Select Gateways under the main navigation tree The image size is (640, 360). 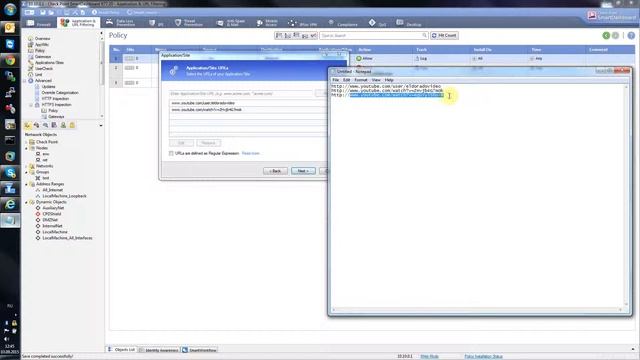coord(40,57)
